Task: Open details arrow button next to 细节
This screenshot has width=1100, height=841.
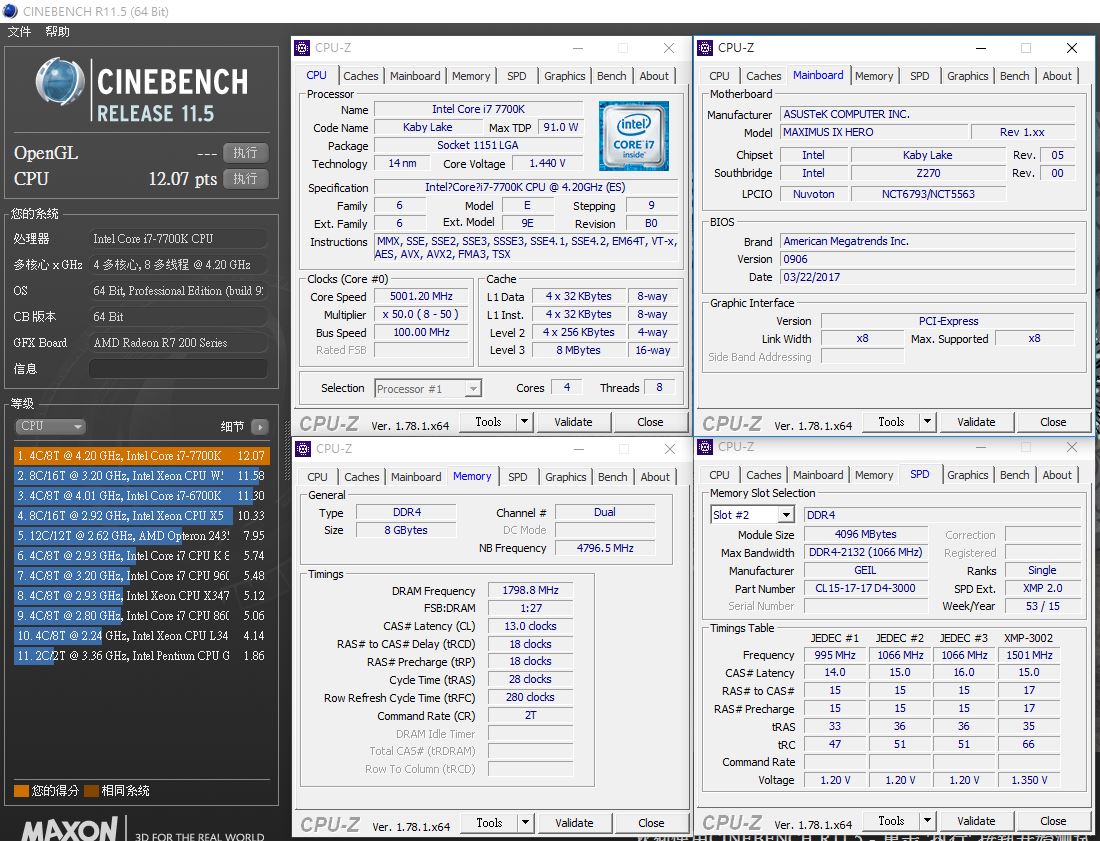Action: [x=260, y=426]
